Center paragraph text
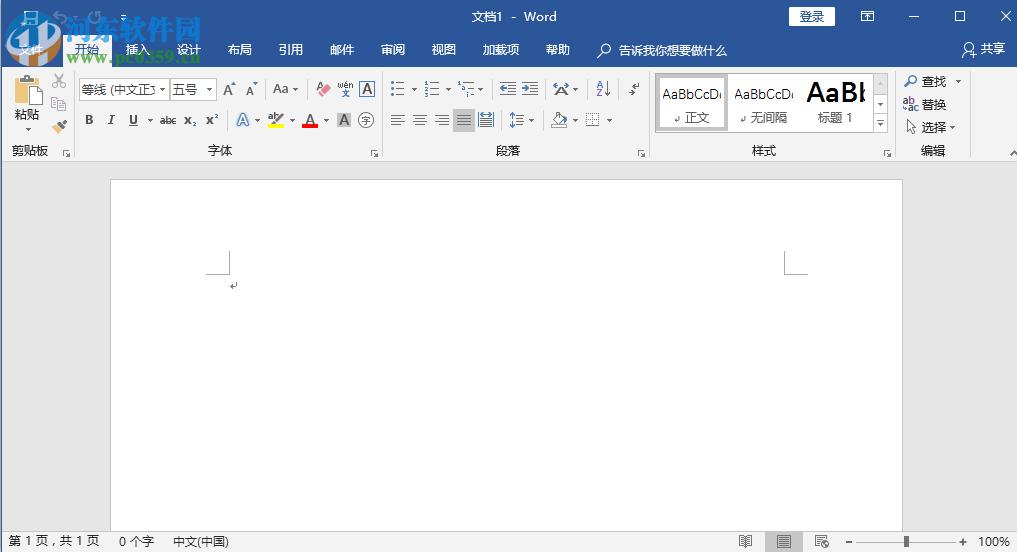Image resolution: width=1017 pixels, height=552 pixels. [420, 120]
